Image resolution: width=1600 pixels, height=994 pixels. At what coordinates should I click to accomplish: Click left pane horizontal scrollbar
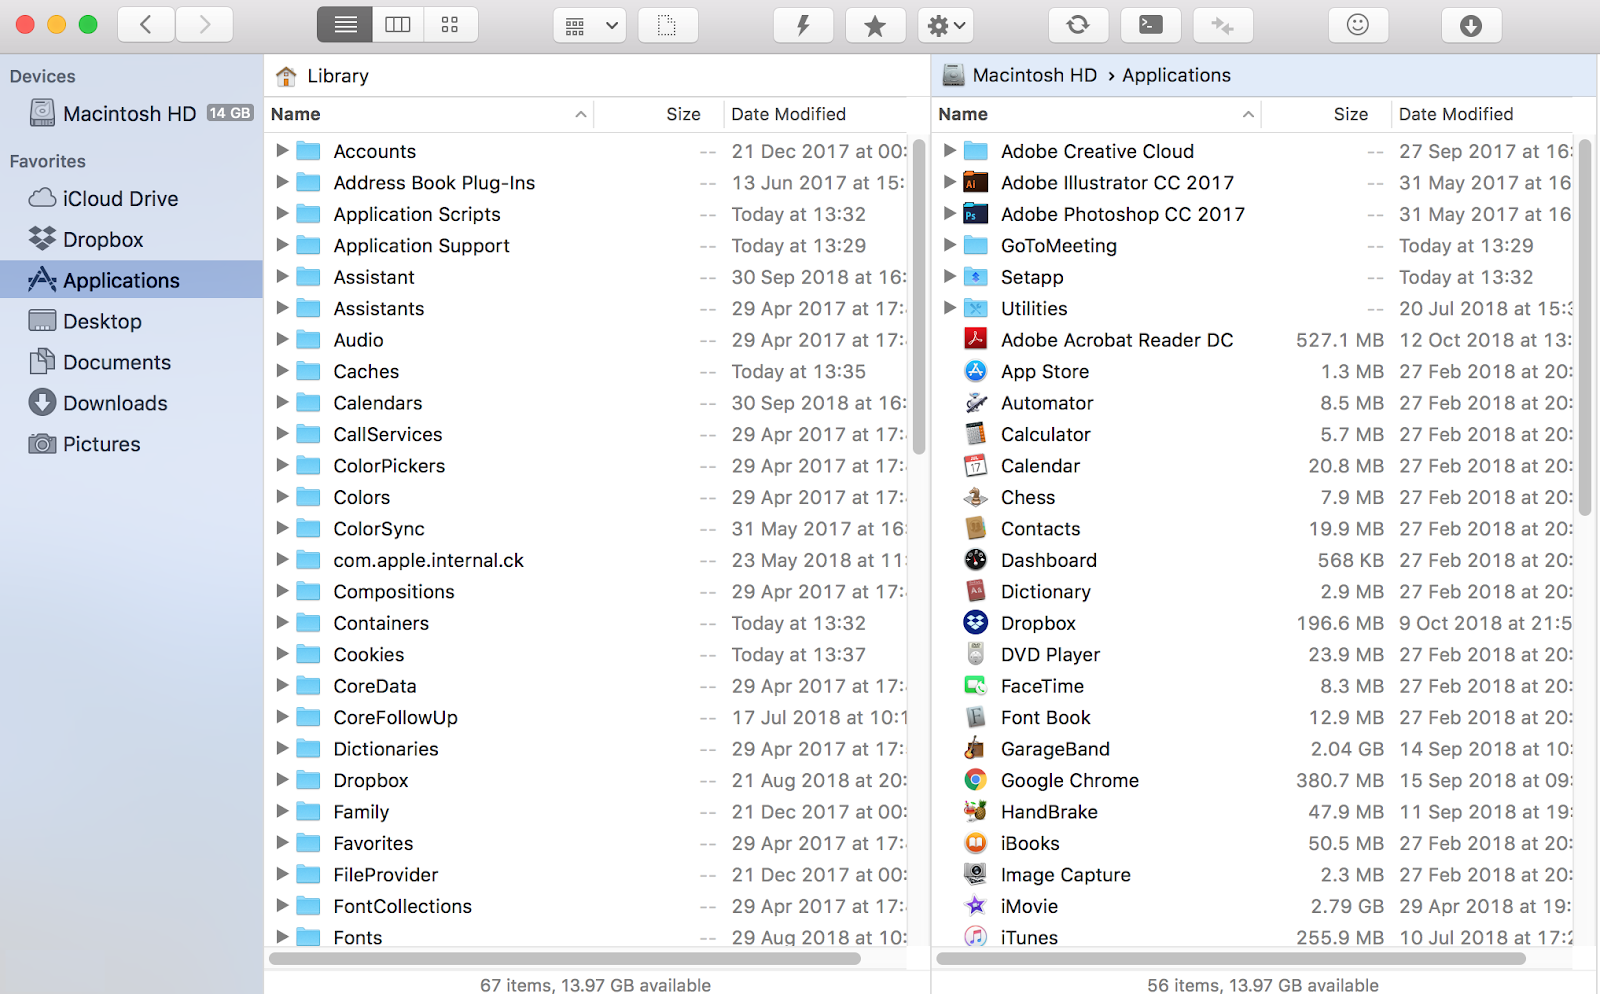click(565, 958)
